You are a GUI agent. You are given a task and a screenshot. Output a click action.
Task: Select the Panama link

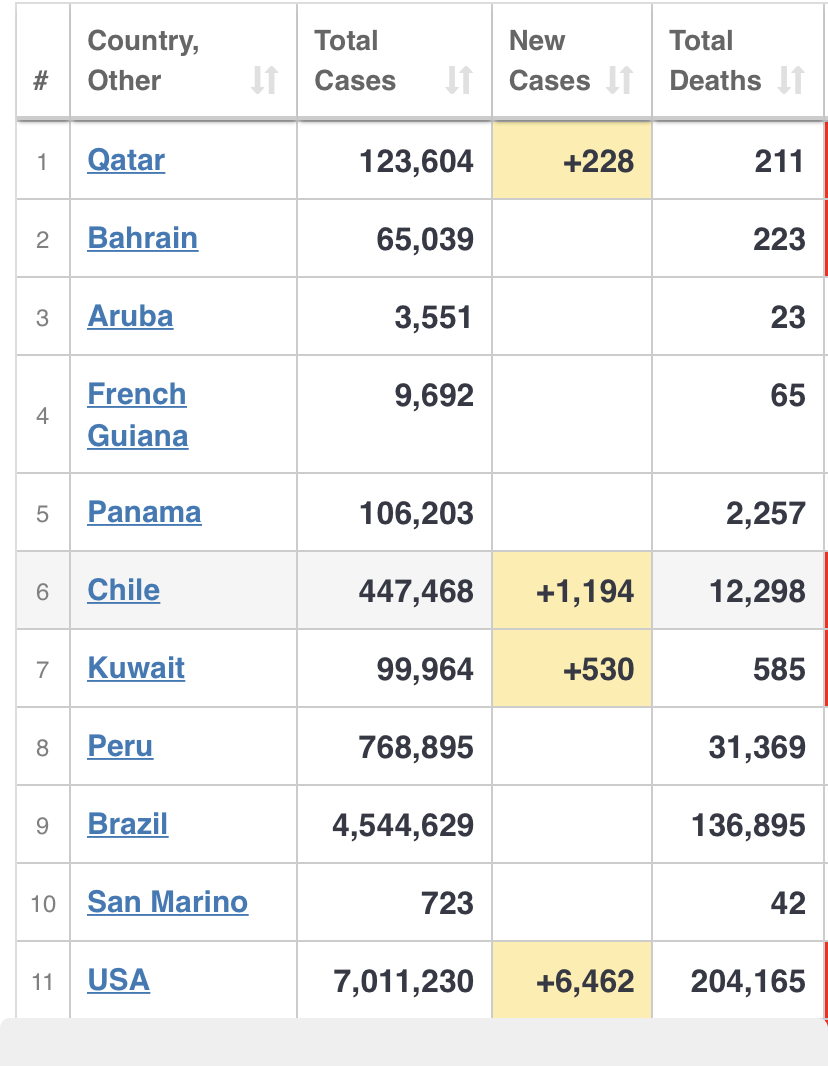tap(144, 512)
